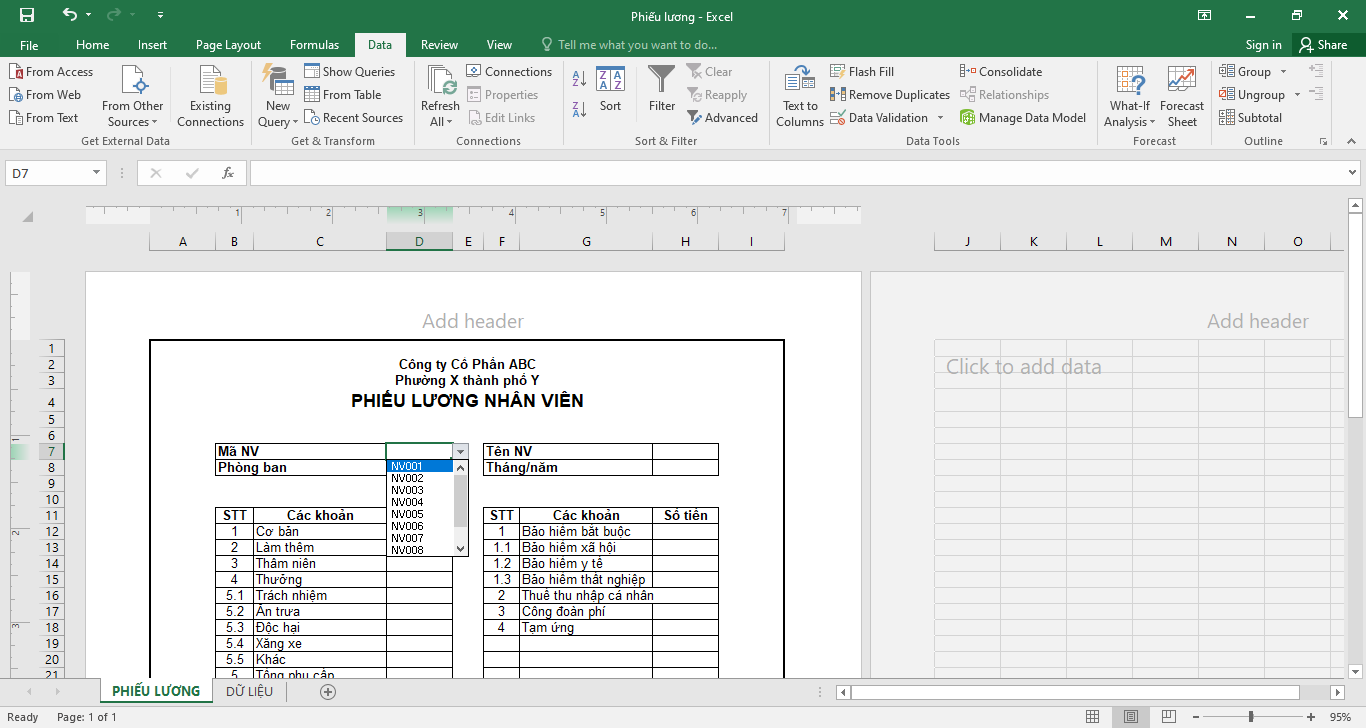The image size is (1366, 728).
Task: Click the Subtotal command
Action: tap(1250, 118)
